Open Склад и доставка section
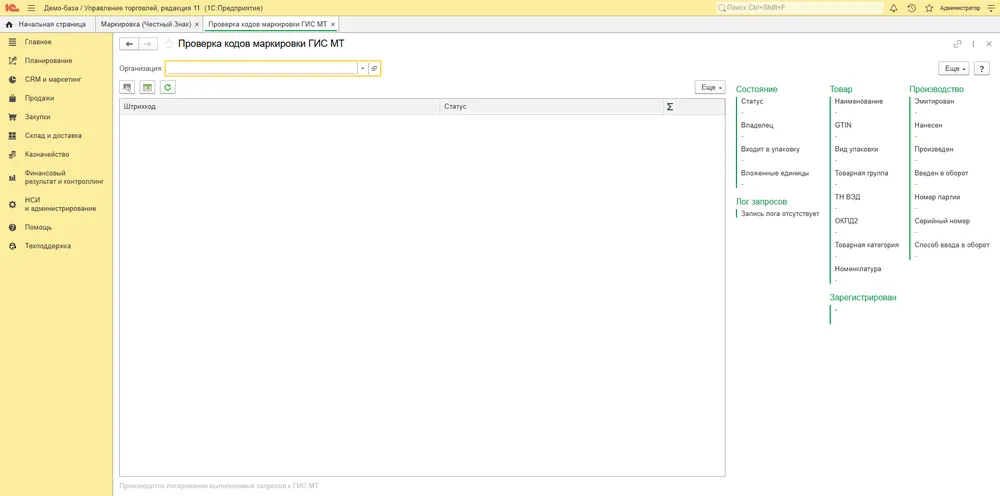1000x496 pixels. (56, 135)
